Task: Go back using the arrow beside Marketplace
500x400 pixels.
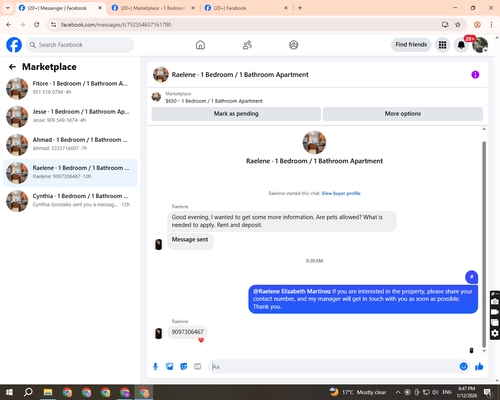Action: (12, 67)
